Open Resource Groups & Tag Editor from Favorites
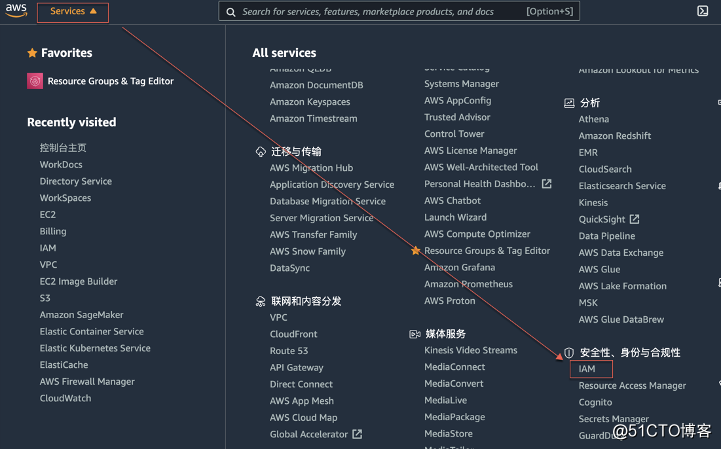Viewport: 722px width, 450px height. pos(111,81)
